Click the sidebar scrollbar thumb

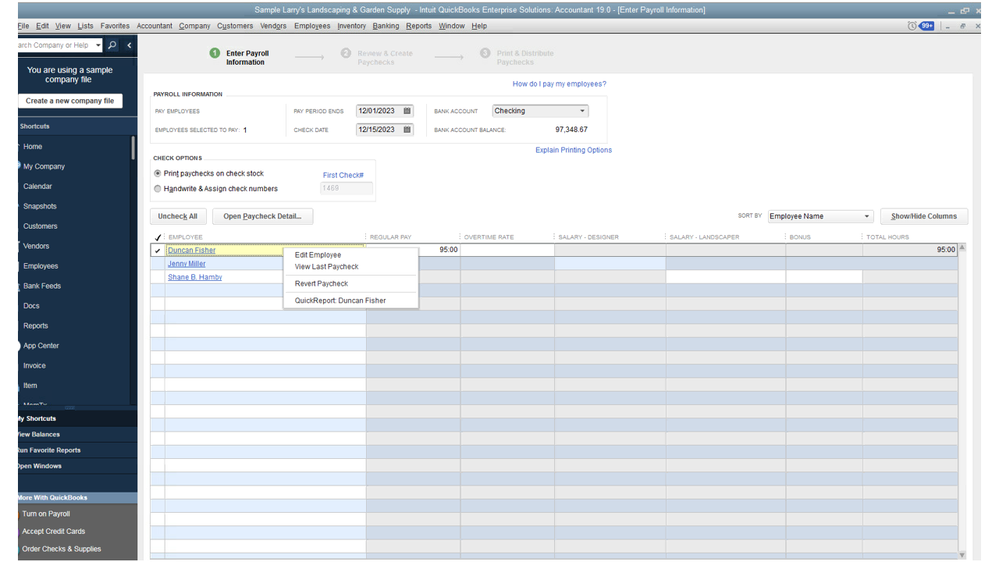click(133, 148)
